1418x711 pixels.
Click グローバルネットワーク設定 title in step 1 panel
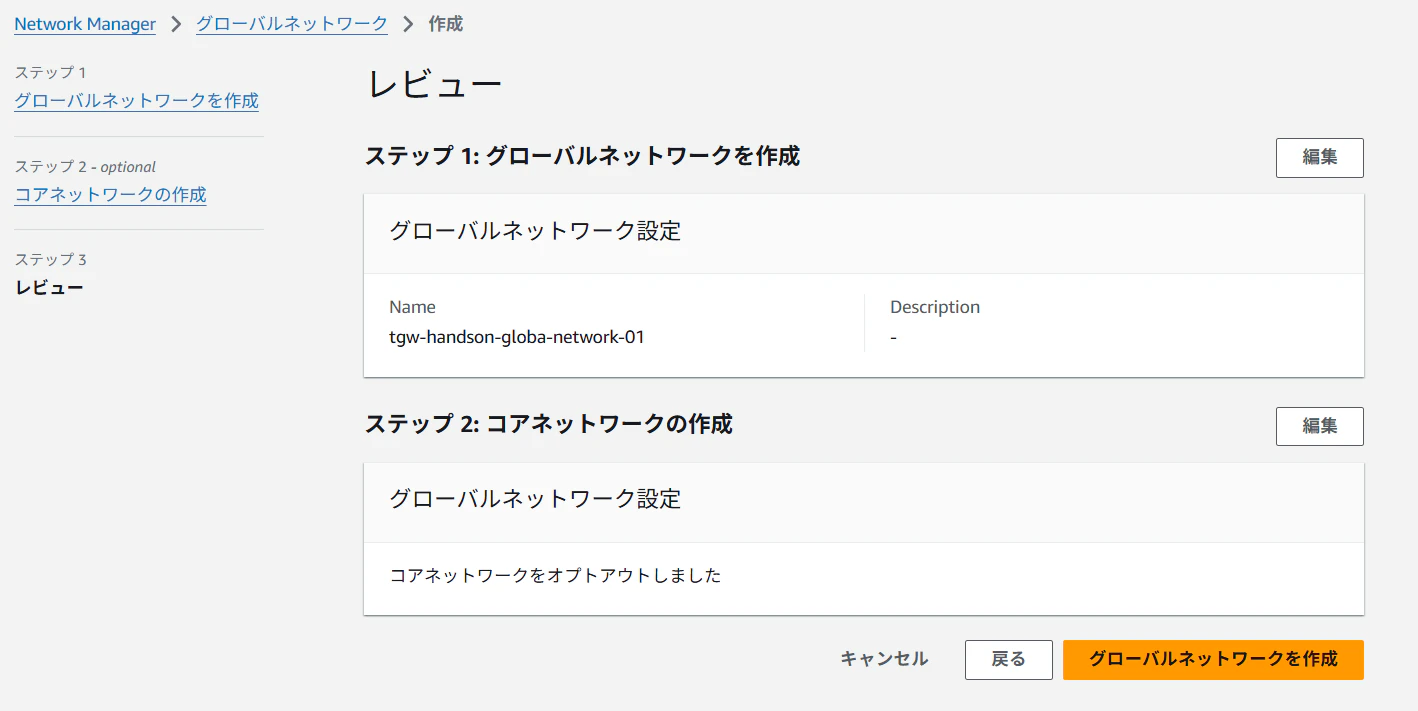[535, 231]
